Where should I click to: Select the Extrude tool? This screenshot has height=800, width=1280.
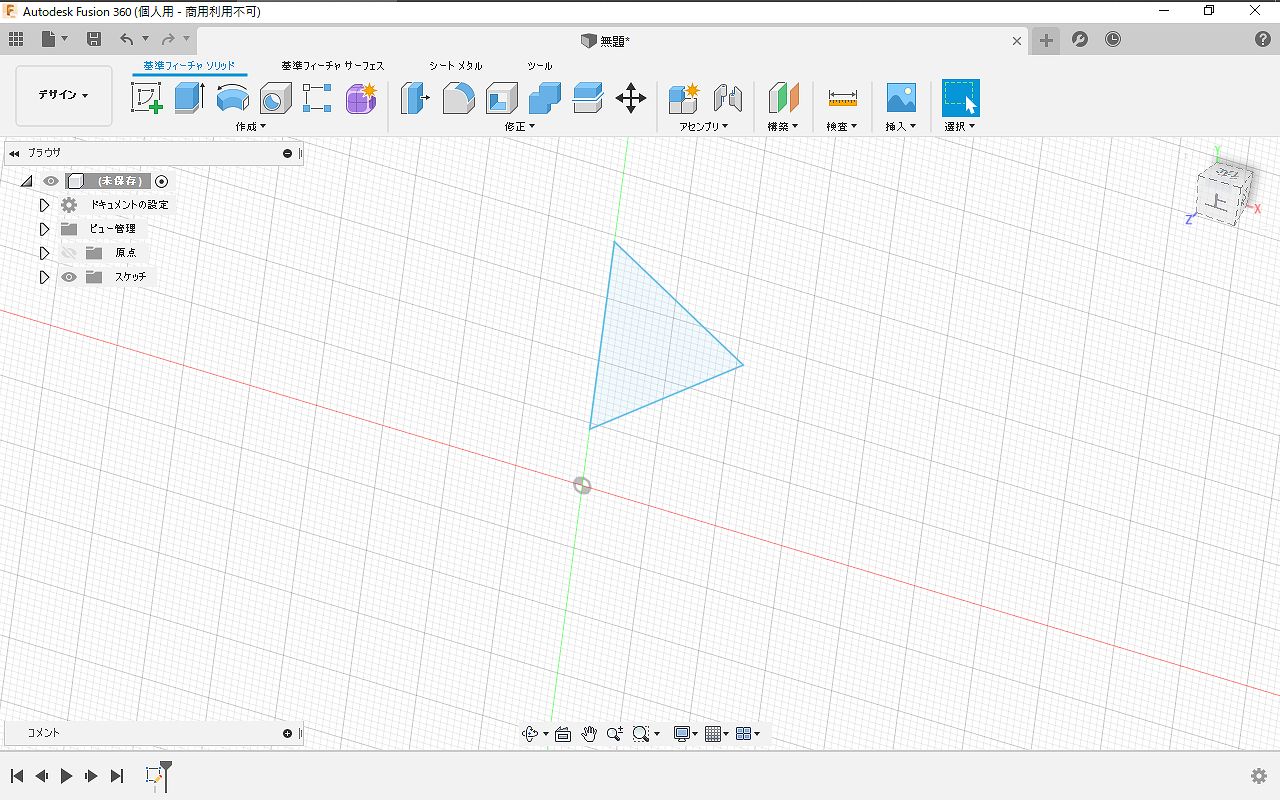(189, 98)
